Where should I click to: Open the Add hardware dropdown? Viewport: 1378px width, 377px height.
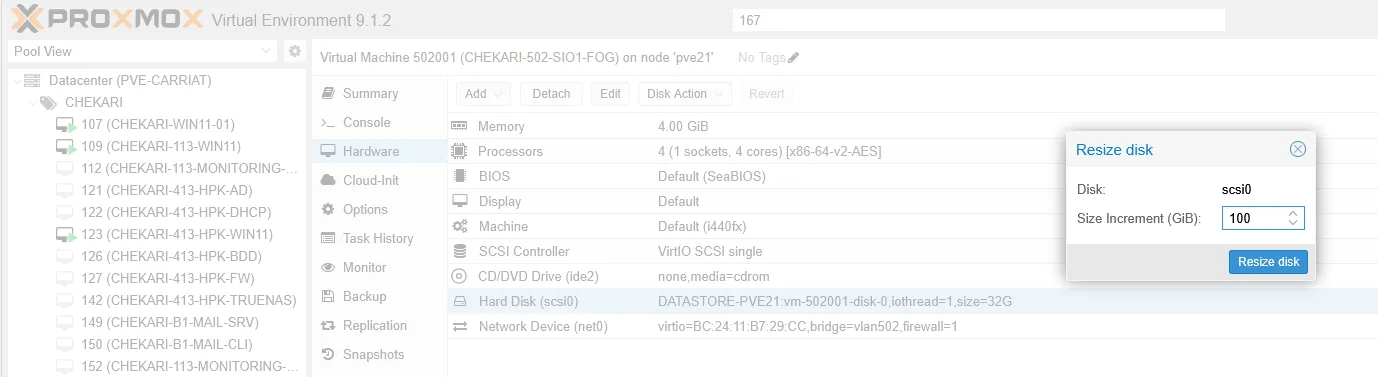point(484,94)
